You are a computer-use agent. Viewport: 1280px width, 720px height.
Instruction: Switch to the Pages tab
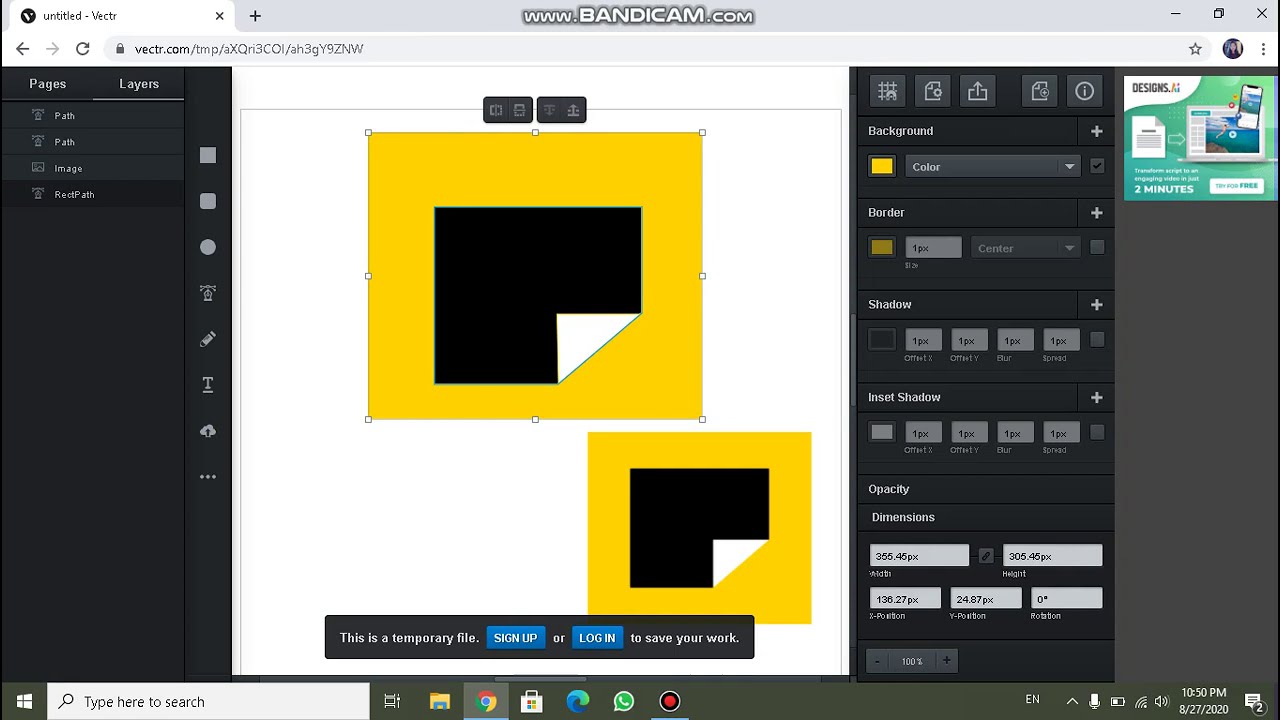point(47,84)
